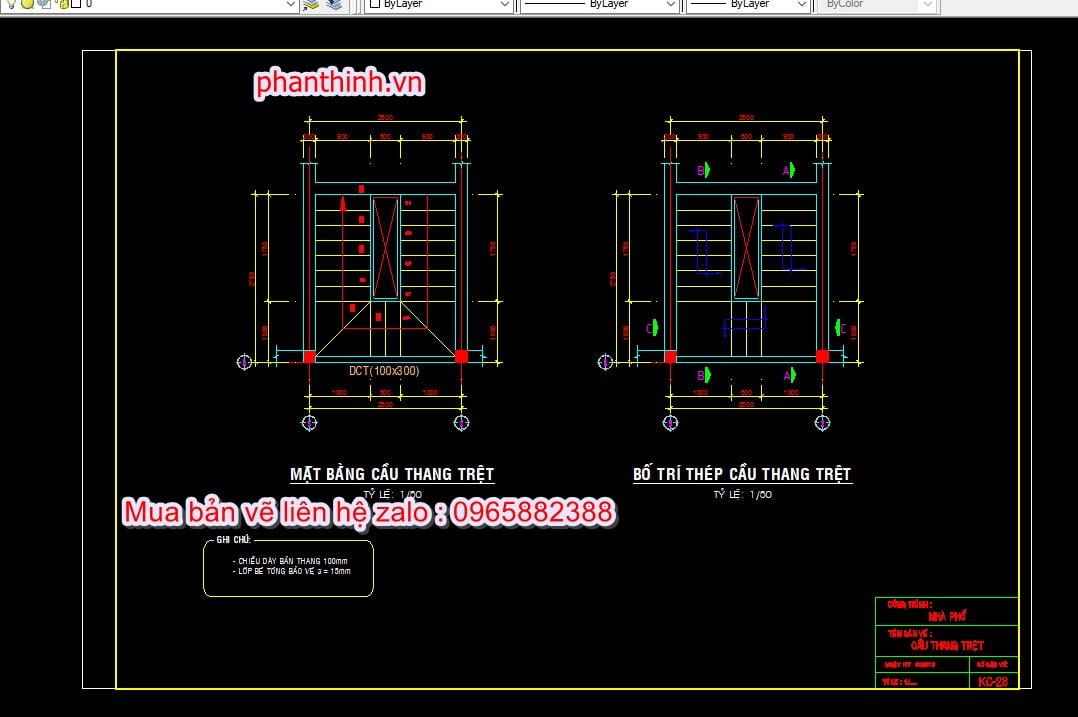Toggle the layer 0 freeze sun icon
This screenshot has height=717, width=1078.
point(28,3)
